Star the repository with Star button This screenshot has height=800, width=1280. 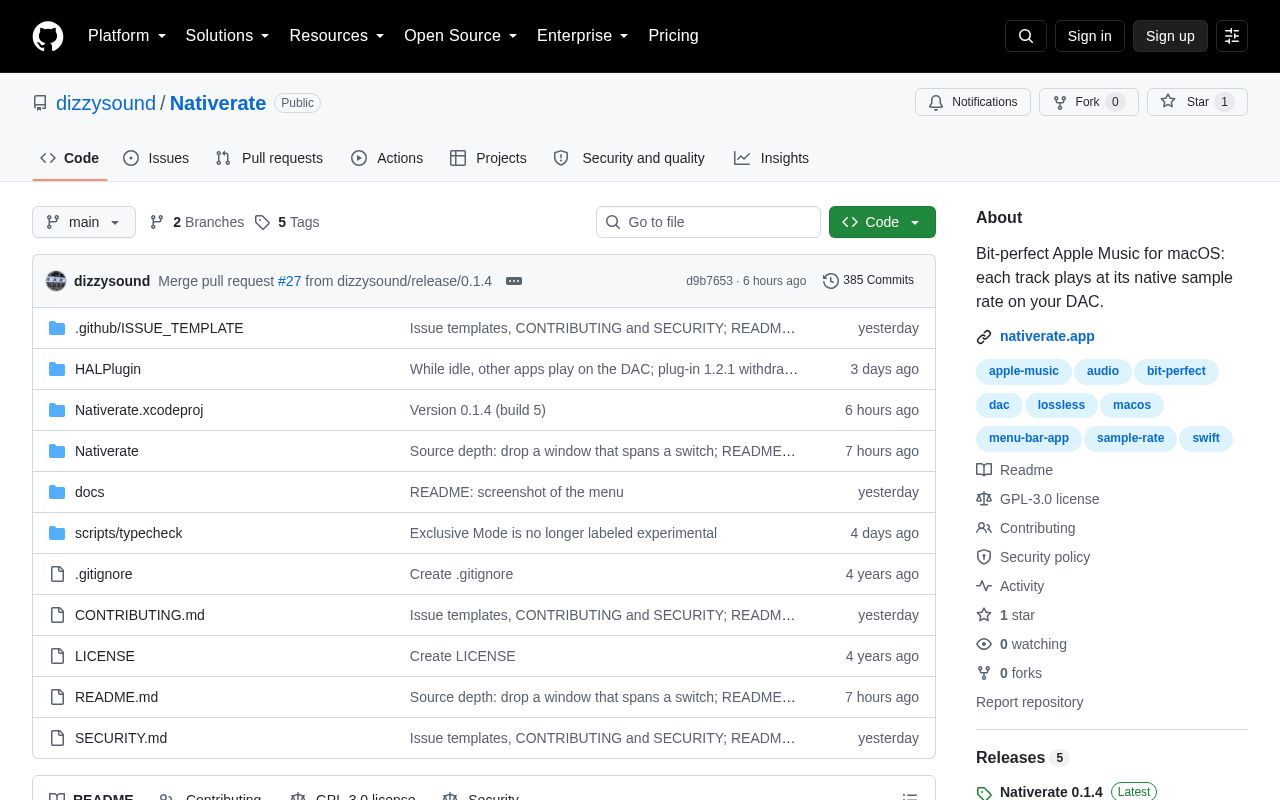[x=1197, y=102]
